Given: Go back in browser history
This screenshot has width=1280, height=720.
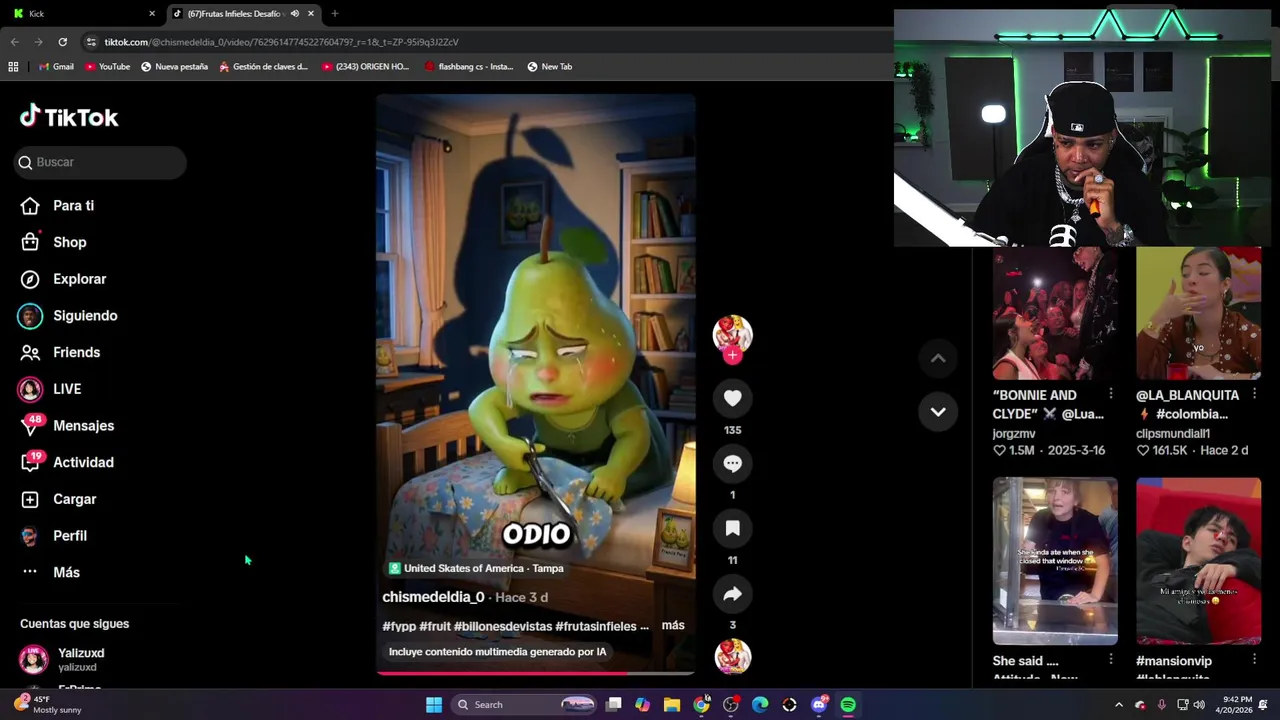Looking at the screenshot, I should pyautogui.click(x=14, y=42).
